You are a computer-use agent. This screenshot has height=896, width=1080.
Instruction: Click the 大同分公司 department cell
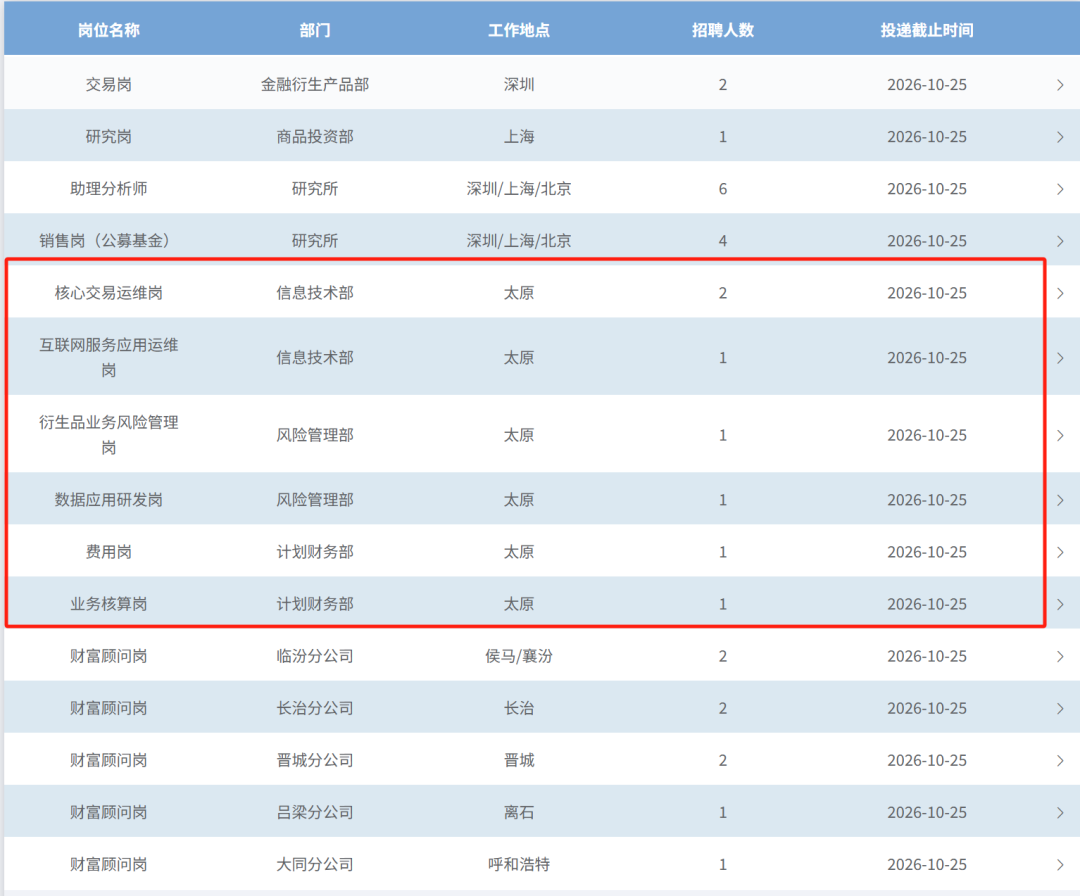[x=315, y=864]
